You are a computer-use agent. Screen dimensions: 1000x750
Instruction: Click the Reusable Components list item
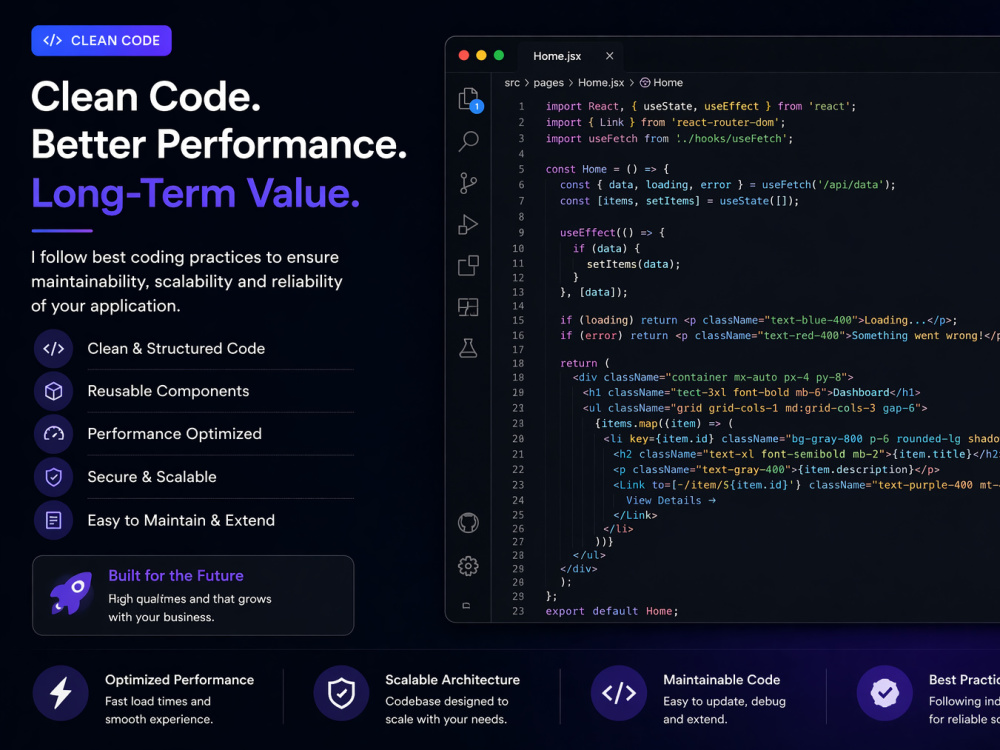pyautogui.click(x=168, y=391)
